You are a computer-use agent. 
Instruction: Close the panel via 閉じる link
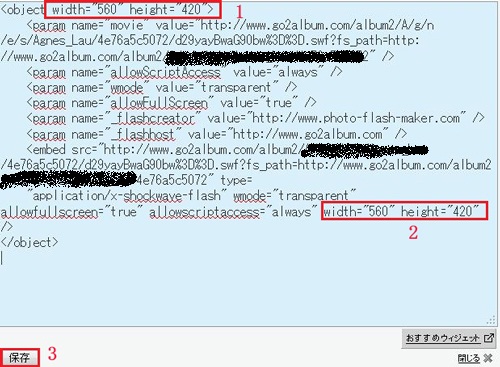pos(469,359)
